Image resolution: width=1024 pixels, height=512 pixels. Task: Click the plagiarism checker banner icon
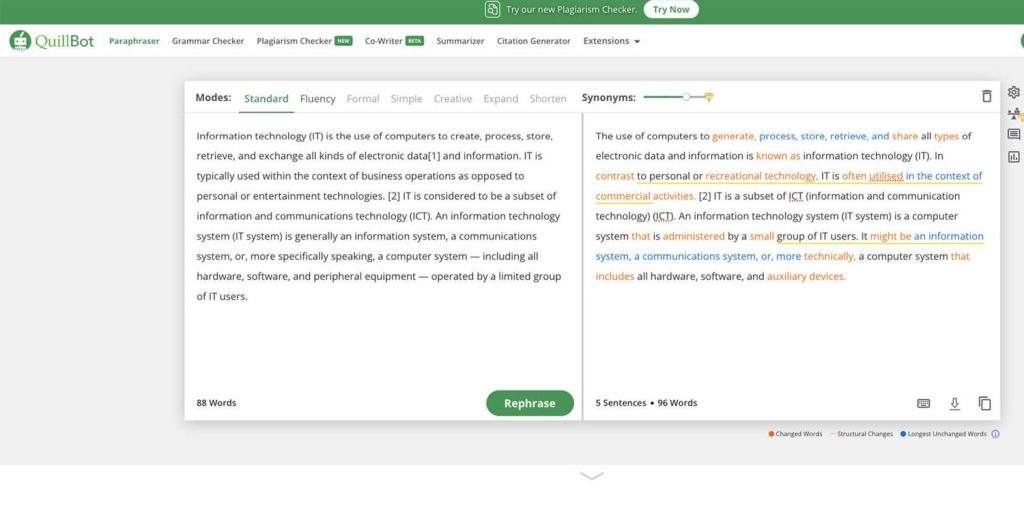[492, 10]
